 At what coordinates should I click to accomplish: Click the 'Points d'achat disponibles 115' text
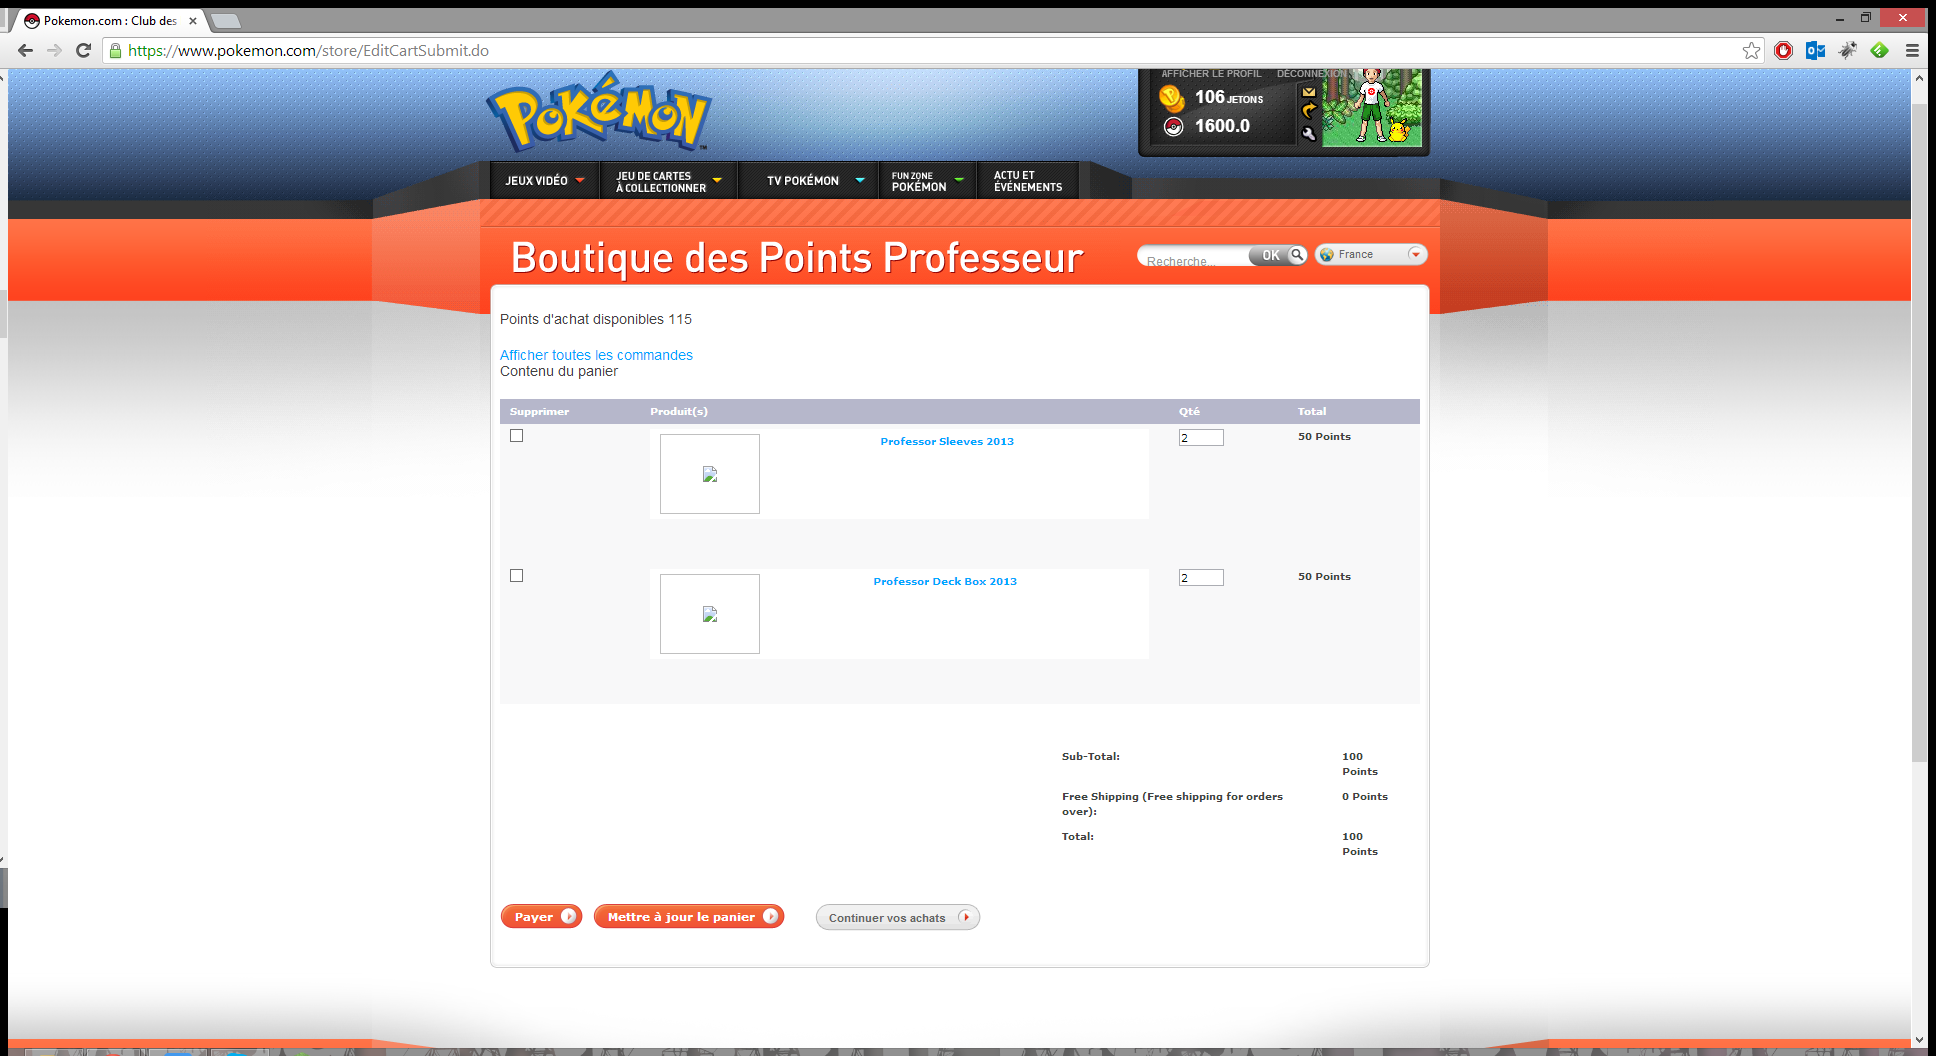tap(596, 319)
